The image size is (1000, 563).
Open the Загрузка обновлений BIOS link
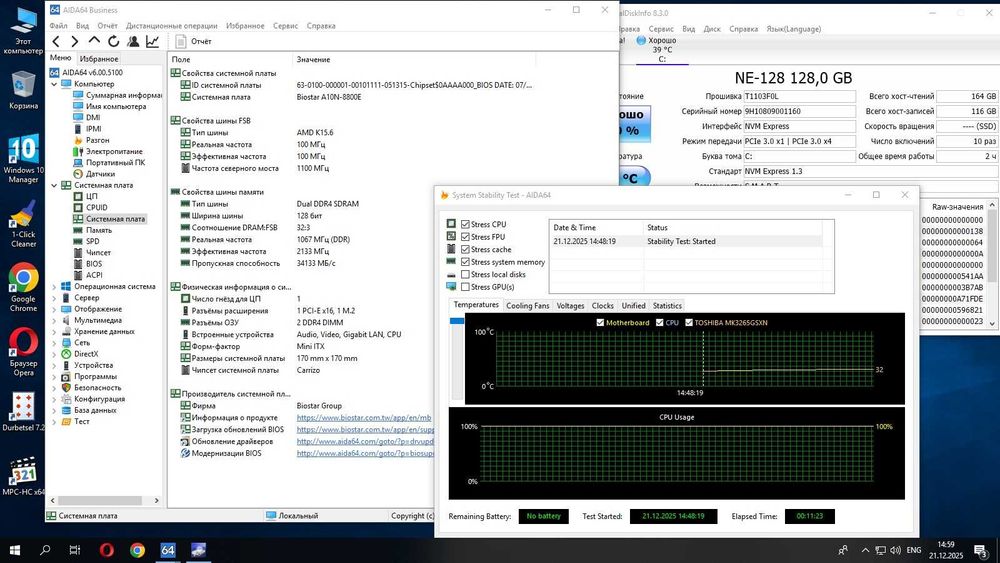[x=365, y=430]
